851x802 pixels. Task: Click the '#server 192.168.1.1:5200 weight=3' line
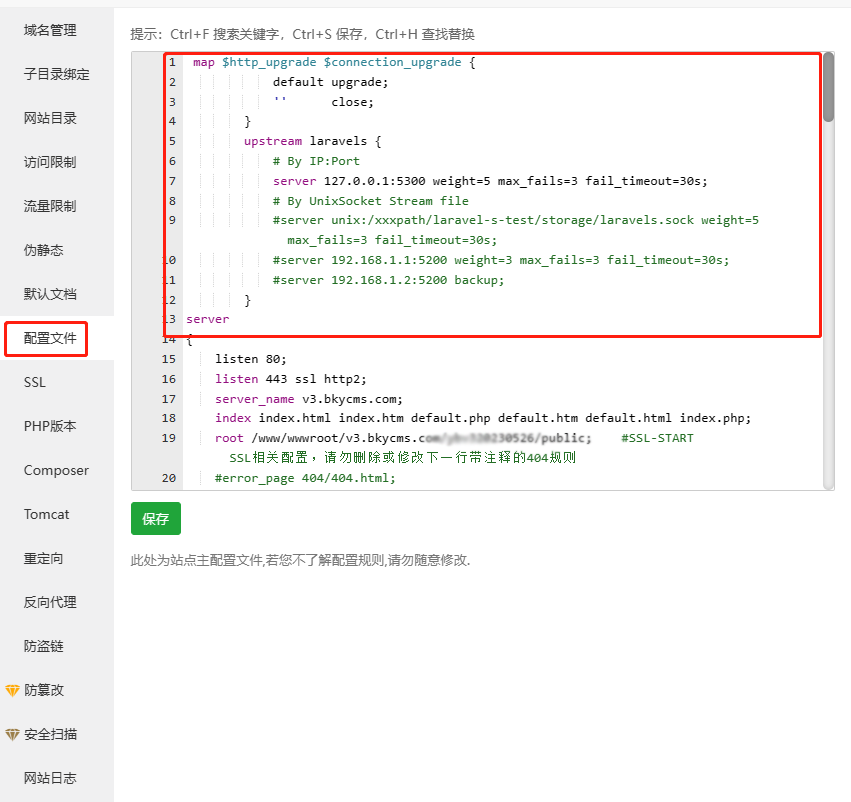pos(501,260)
